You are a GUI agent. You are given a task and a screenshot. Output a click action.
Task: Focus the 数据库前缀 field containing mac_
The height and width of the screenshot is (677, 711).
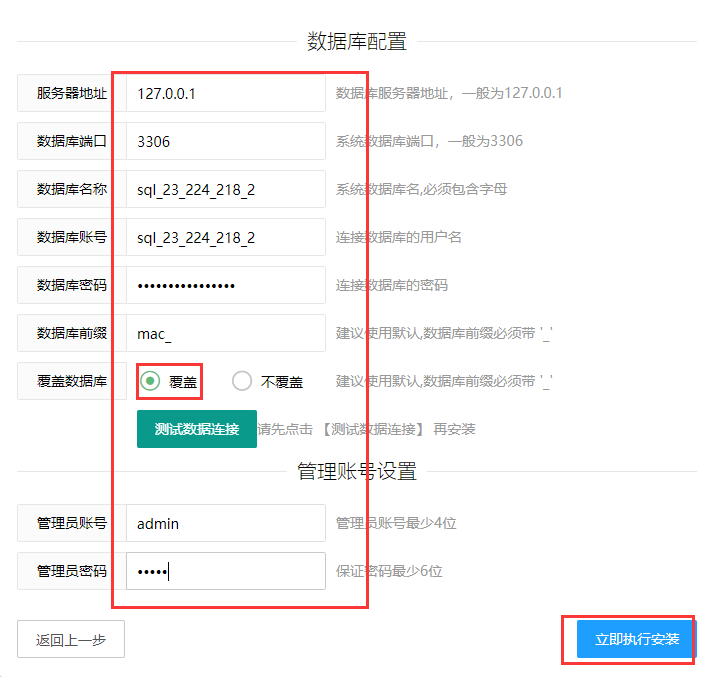[x=226, y=333]
